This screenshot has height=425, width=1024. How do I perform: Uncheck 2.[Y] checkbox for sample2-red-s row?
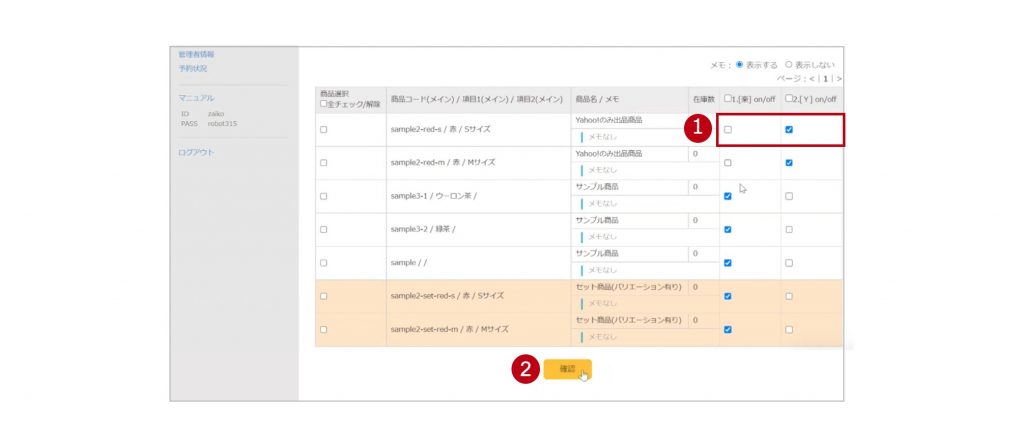pos(790,130)
